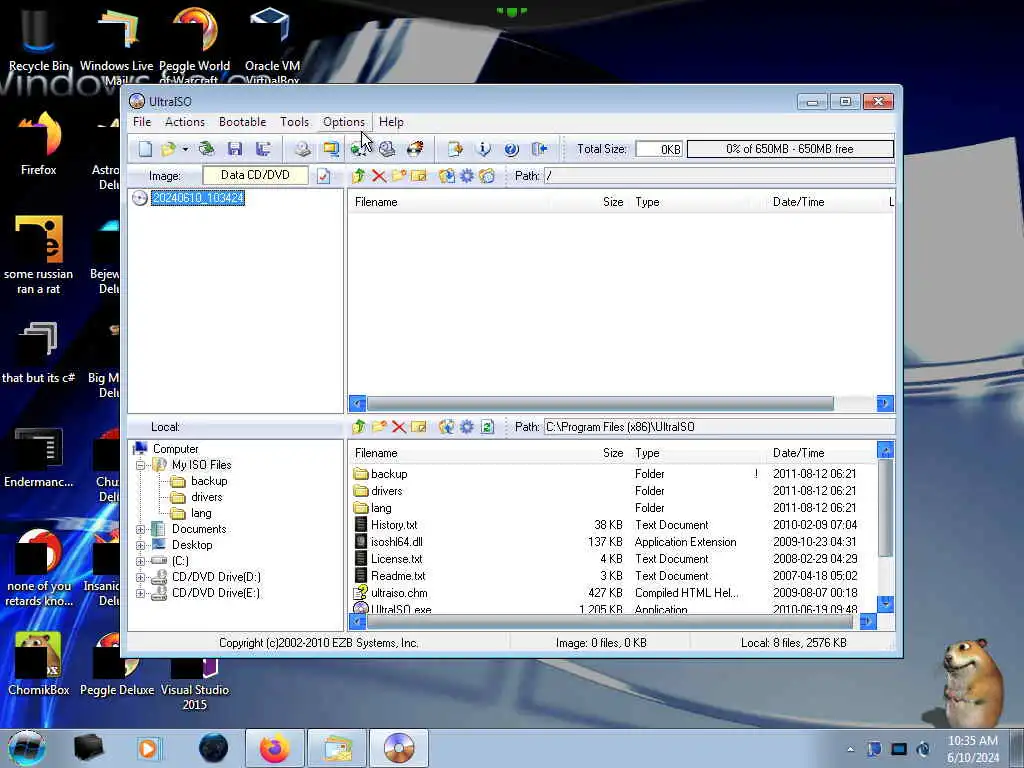The height and width of the screenshot is (768, 1024).
Task: Select ultraiso.chm in the local file list
Action: pyautogui.click(x=399, y=593)
